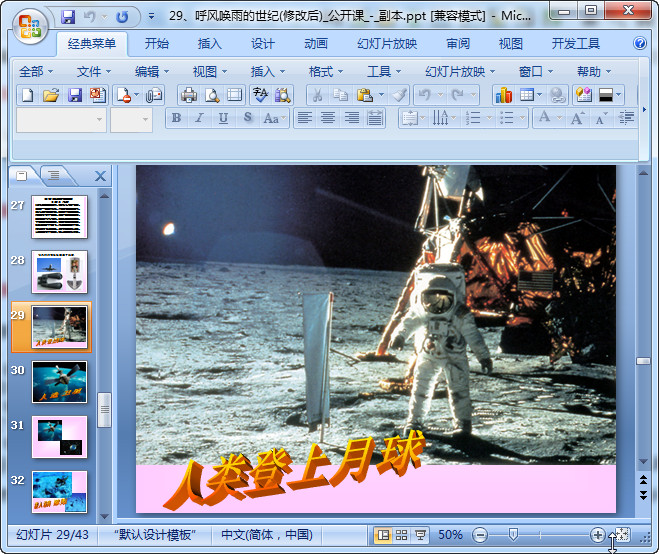Adjust the zoom slider handle

click(x=513, y=535)
